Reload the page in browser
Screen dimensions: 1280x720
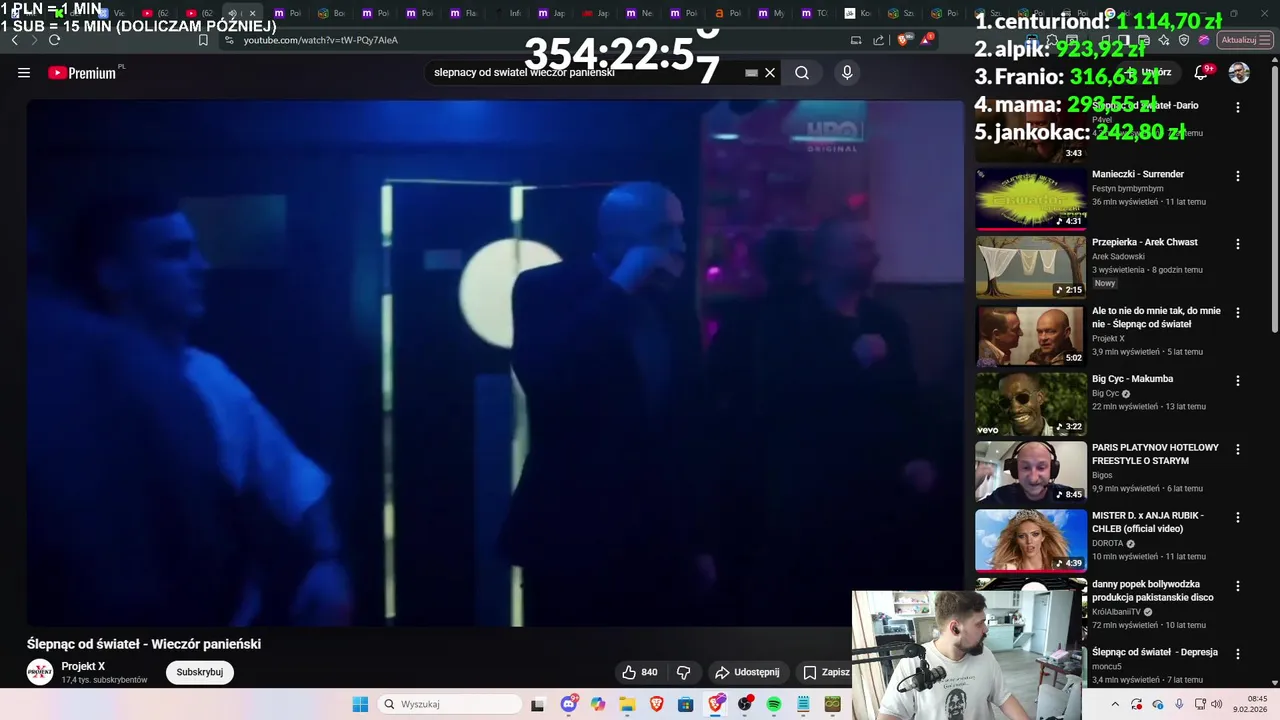pyautogui.click(x=54, y=40)
